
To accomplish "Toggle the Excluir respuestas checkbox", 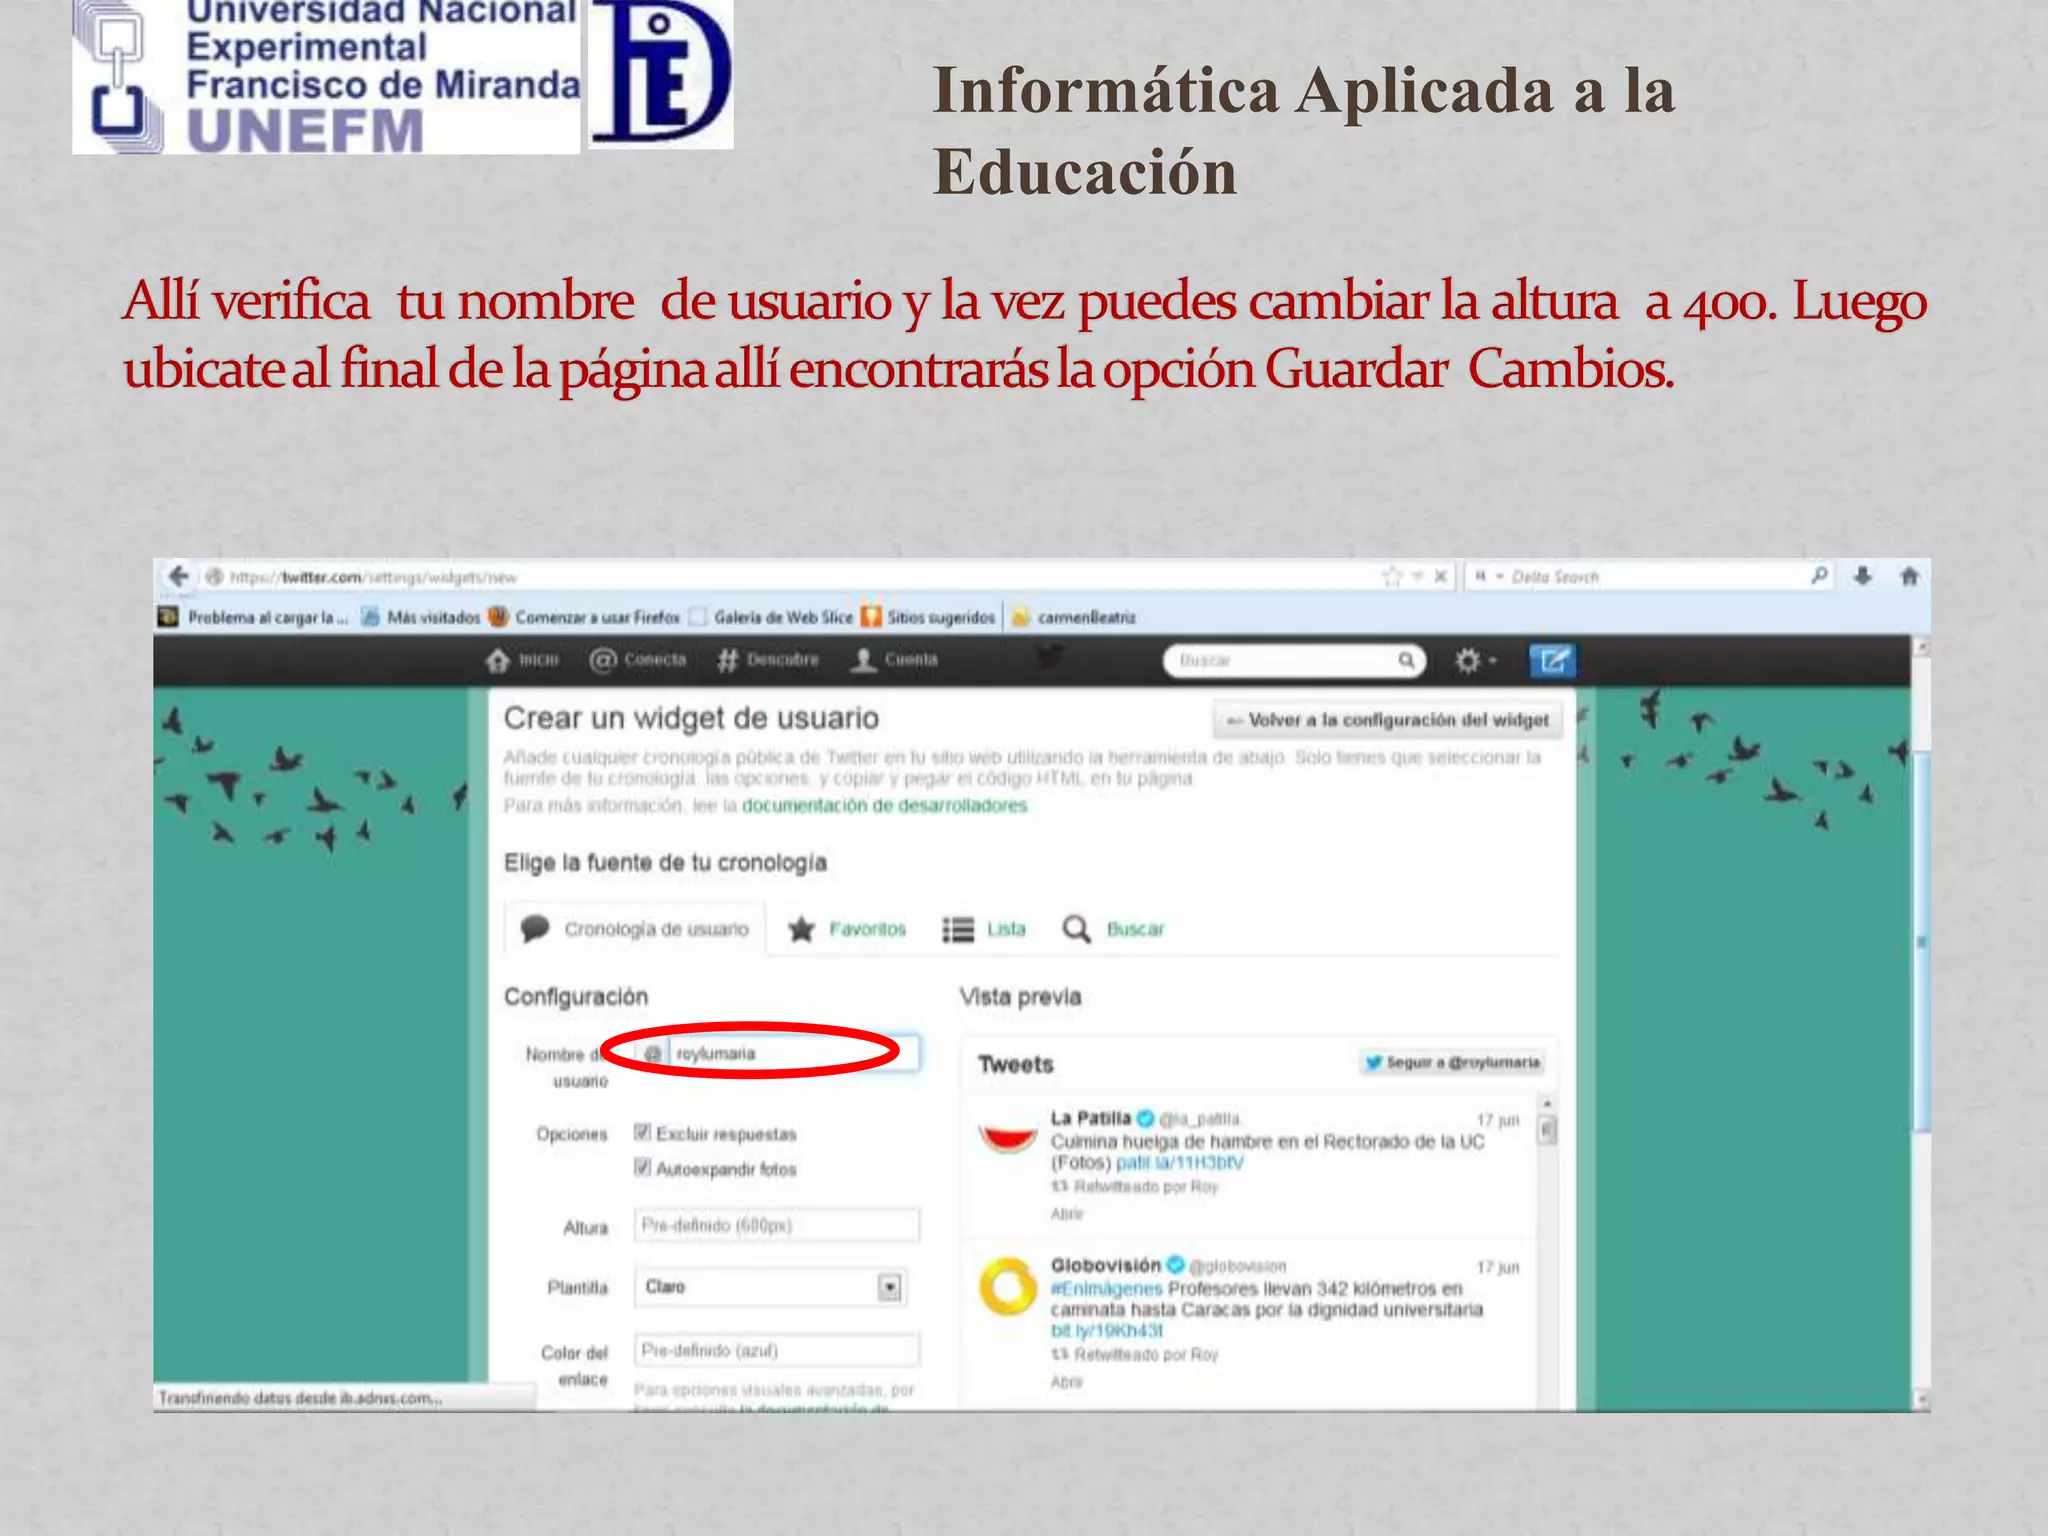I will [x=642, y=1132].
